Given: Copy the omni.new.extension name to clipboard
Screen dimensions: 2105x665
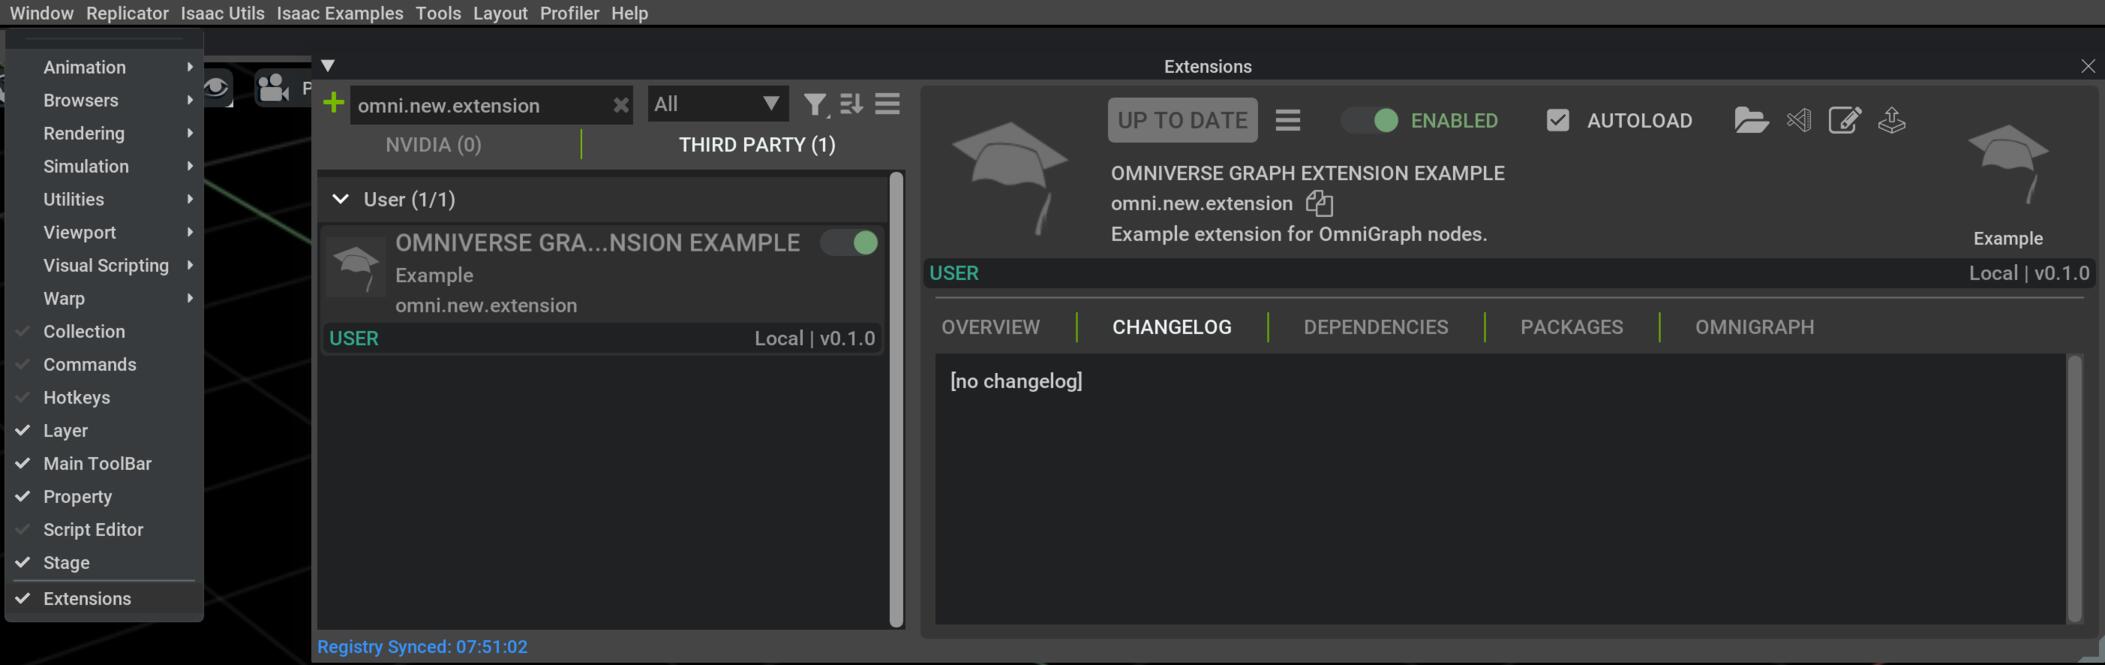Looking at the screenshot, I should click(1319, 204).
